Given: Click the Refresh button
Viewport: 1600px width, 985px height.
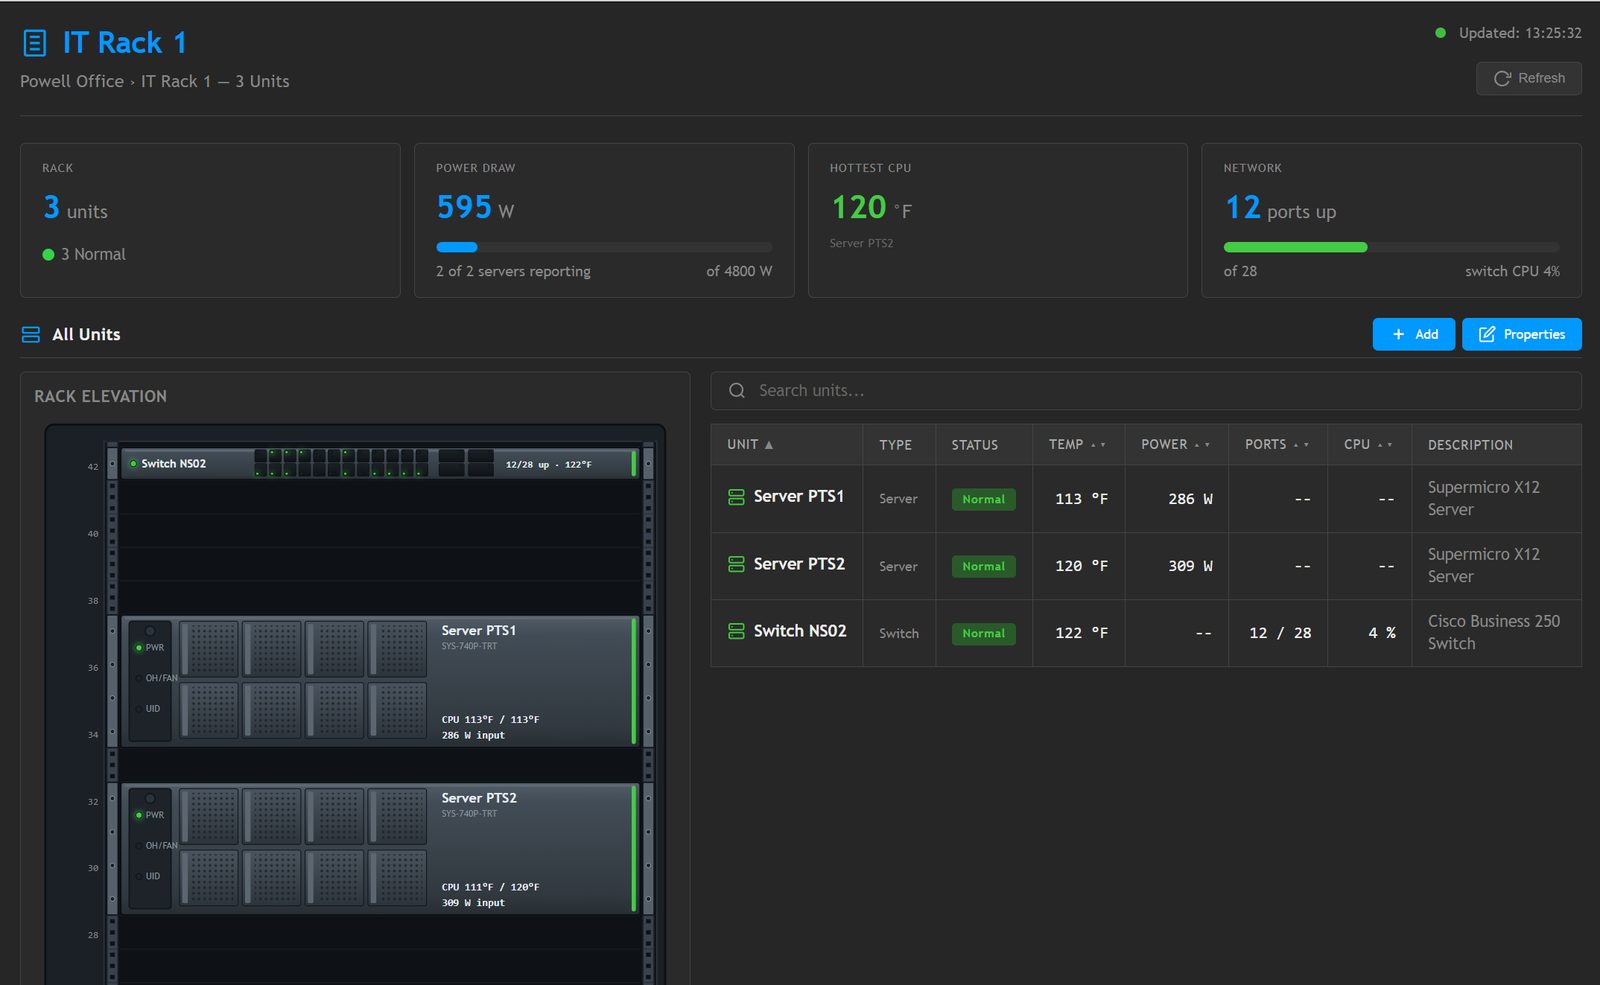Looking at the screenshot, I should 1528,78.
